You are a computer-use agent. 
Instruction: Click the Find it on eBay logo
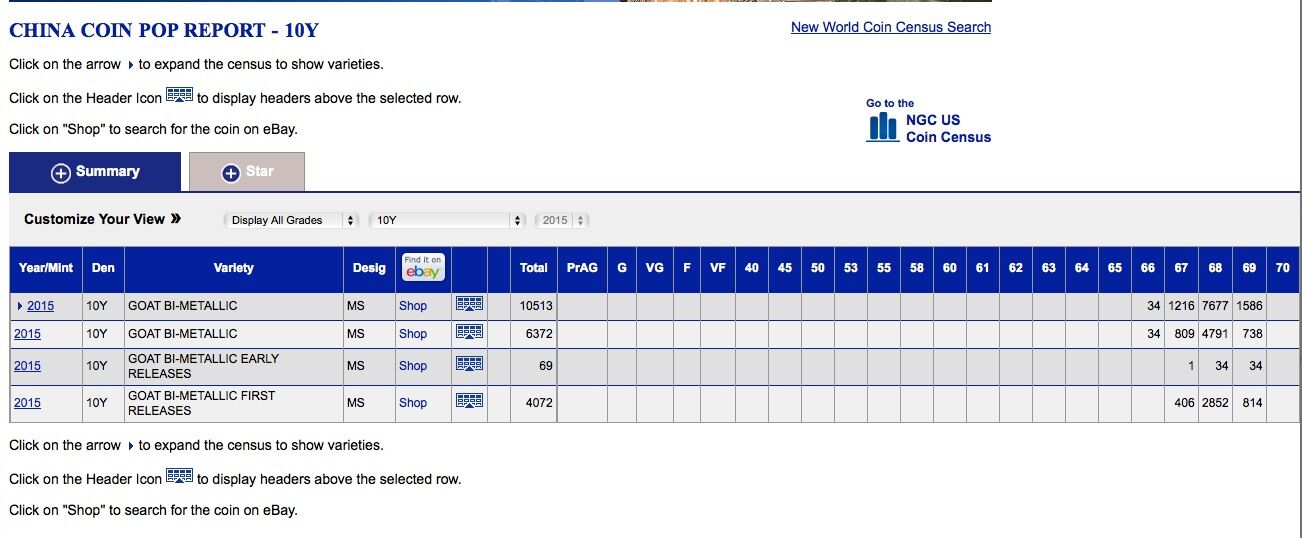tap(423, 267)
